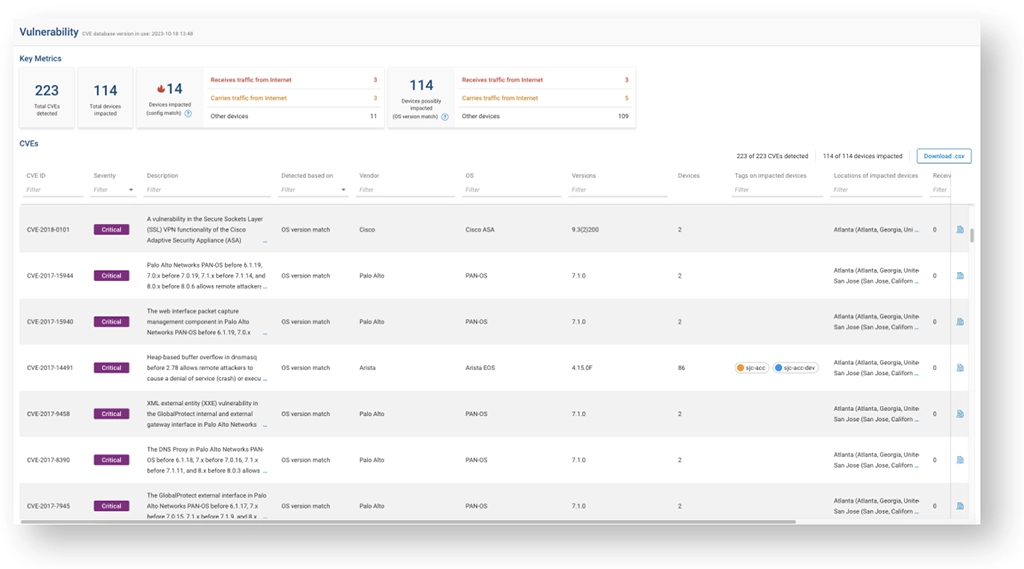Click version 9.3(2)200 cell
Screen dimensions: 1024x569
(585, 230)
